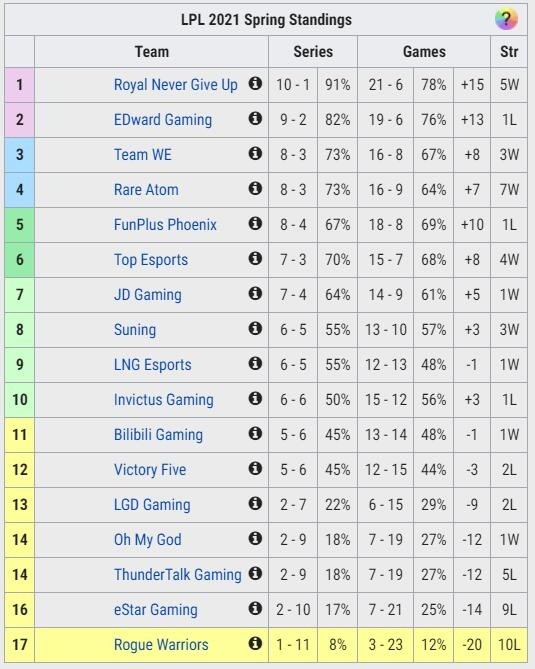Click the Series column header
This screenshot has height=669, width=535.
313,52
